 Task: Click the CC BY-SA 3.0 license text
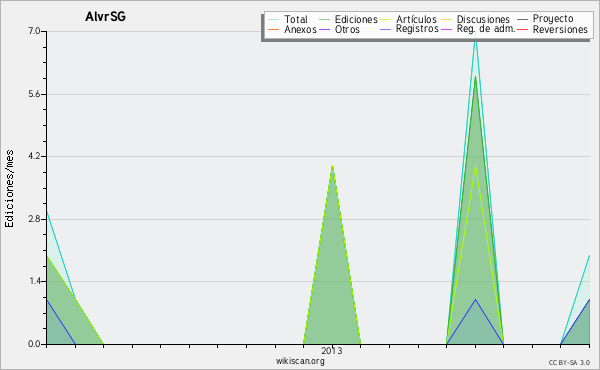(569, 363)
